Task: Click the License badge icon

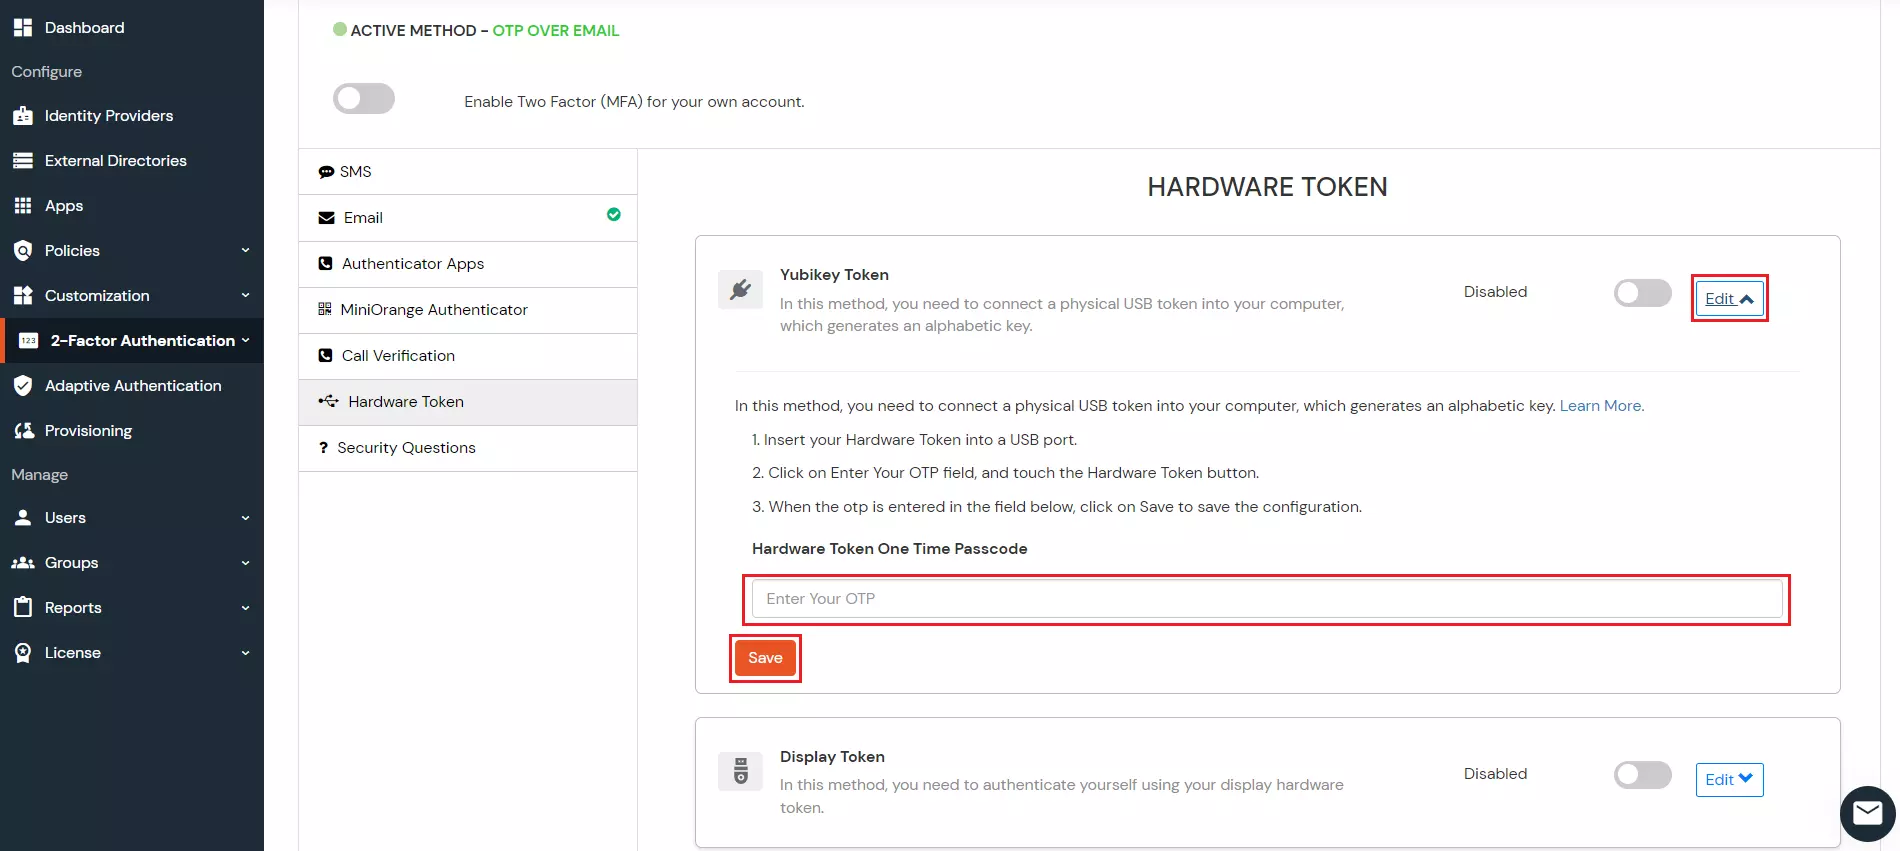Action: [x=23, y=653]
